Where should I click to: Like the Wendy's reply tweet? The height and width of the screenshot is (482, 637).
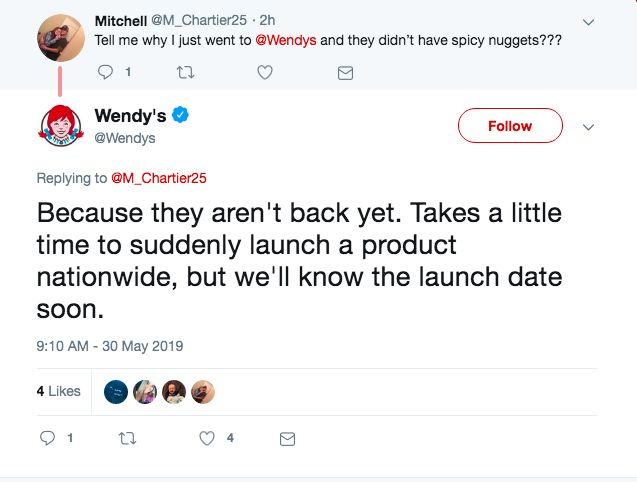[207, 438]
